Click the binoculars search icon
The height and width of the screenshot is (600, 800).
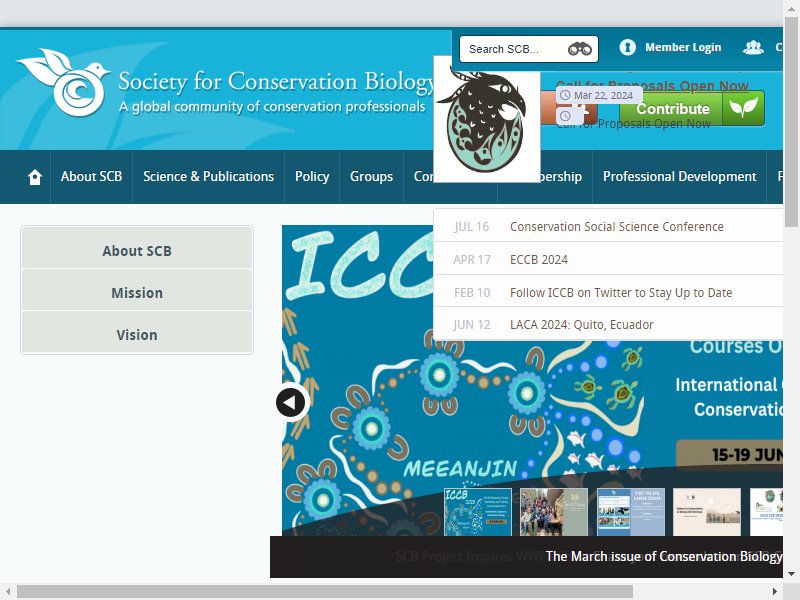pyautogui.click(x=580, y=49)
